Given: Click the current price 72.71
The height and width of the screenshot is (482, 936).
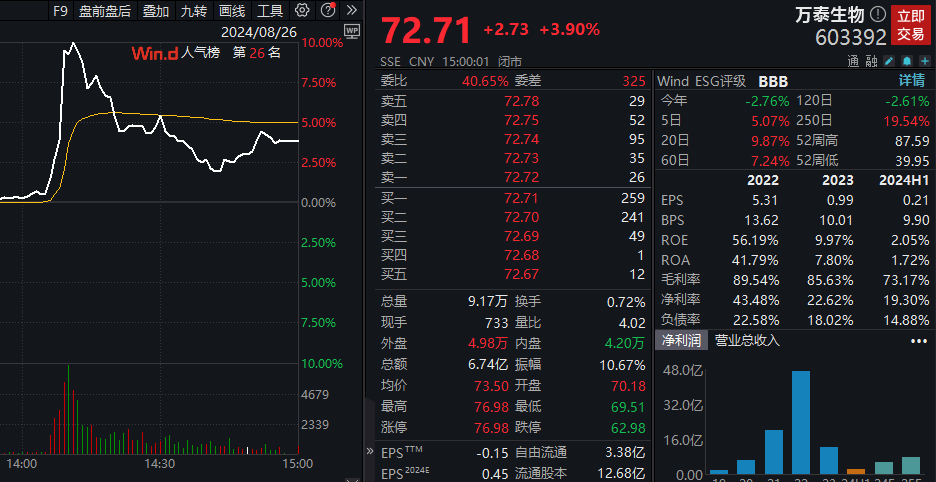Looking at the screenshot, I should tap(426, 30).
